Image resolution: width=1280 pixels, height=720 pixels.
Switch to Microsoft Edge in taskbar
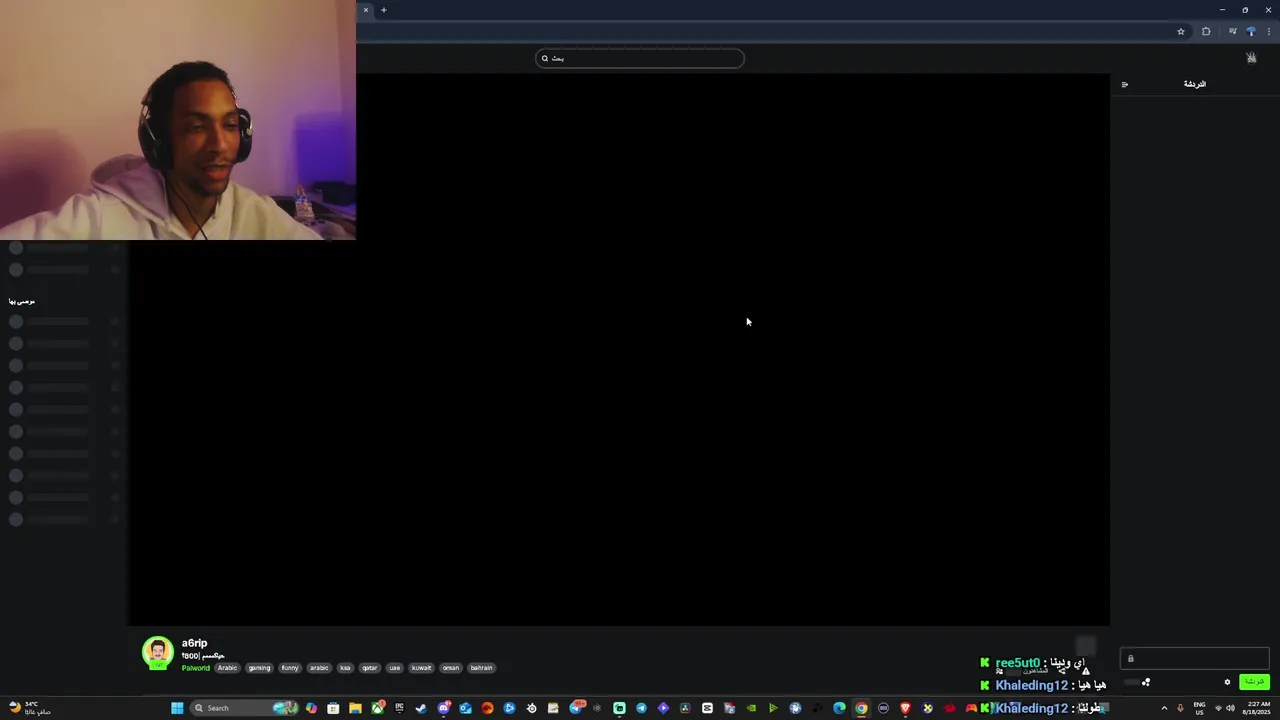(839, 708)
